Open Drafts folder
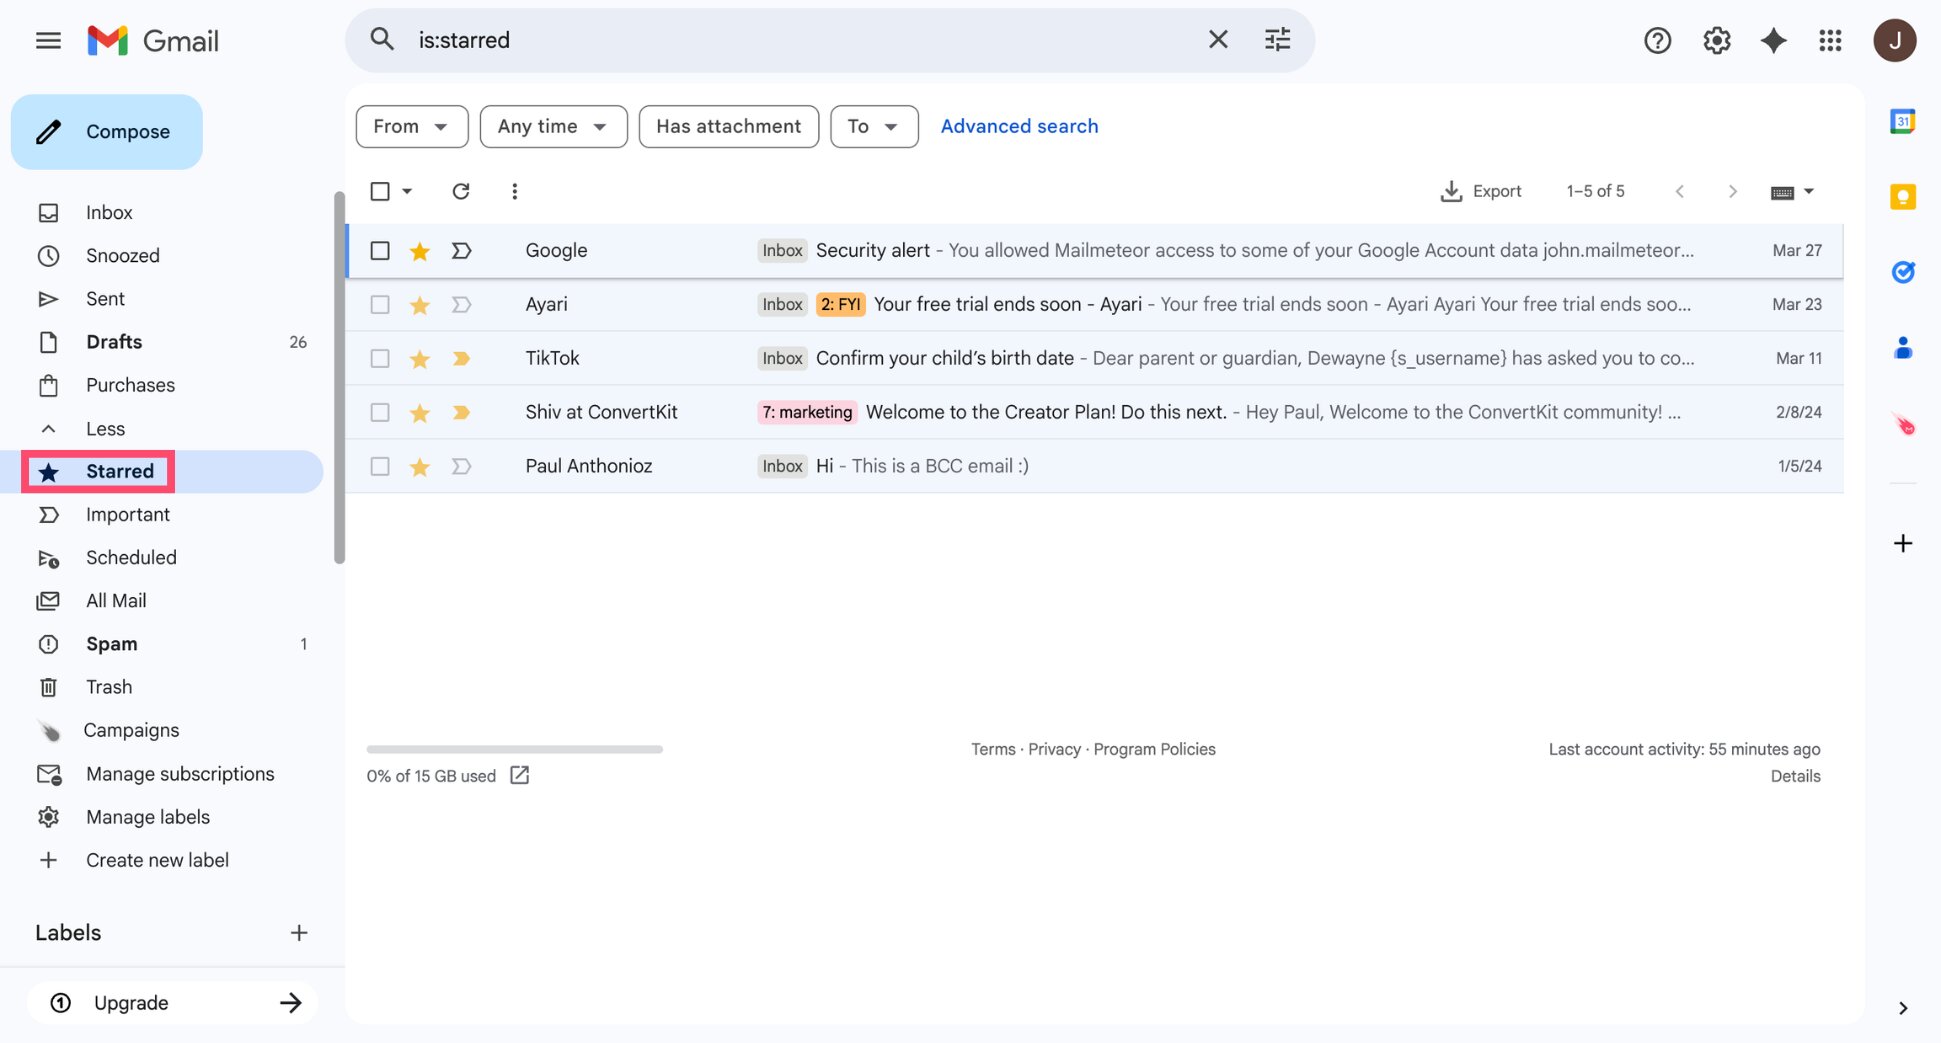The width and height of the screenshot is (1941, 1043). click(114, 342)
